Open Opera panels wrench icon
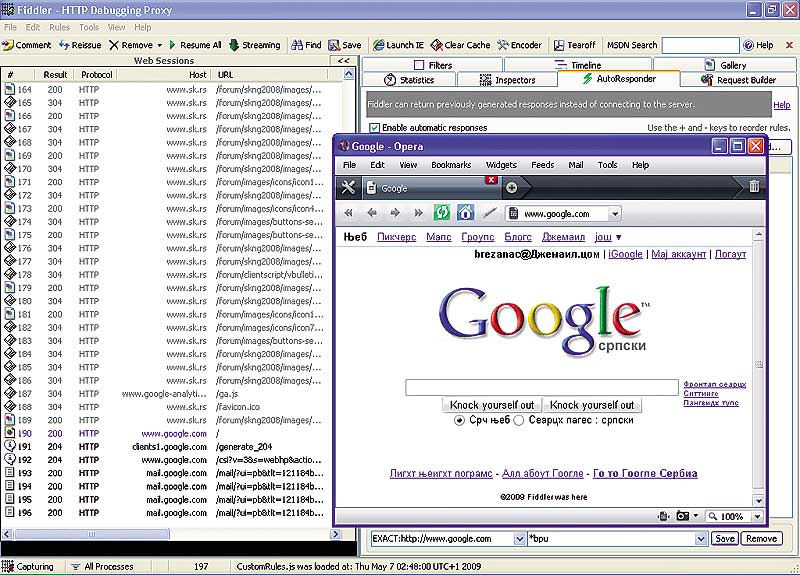This screenshot has height=575, width=800. (348, 188)
